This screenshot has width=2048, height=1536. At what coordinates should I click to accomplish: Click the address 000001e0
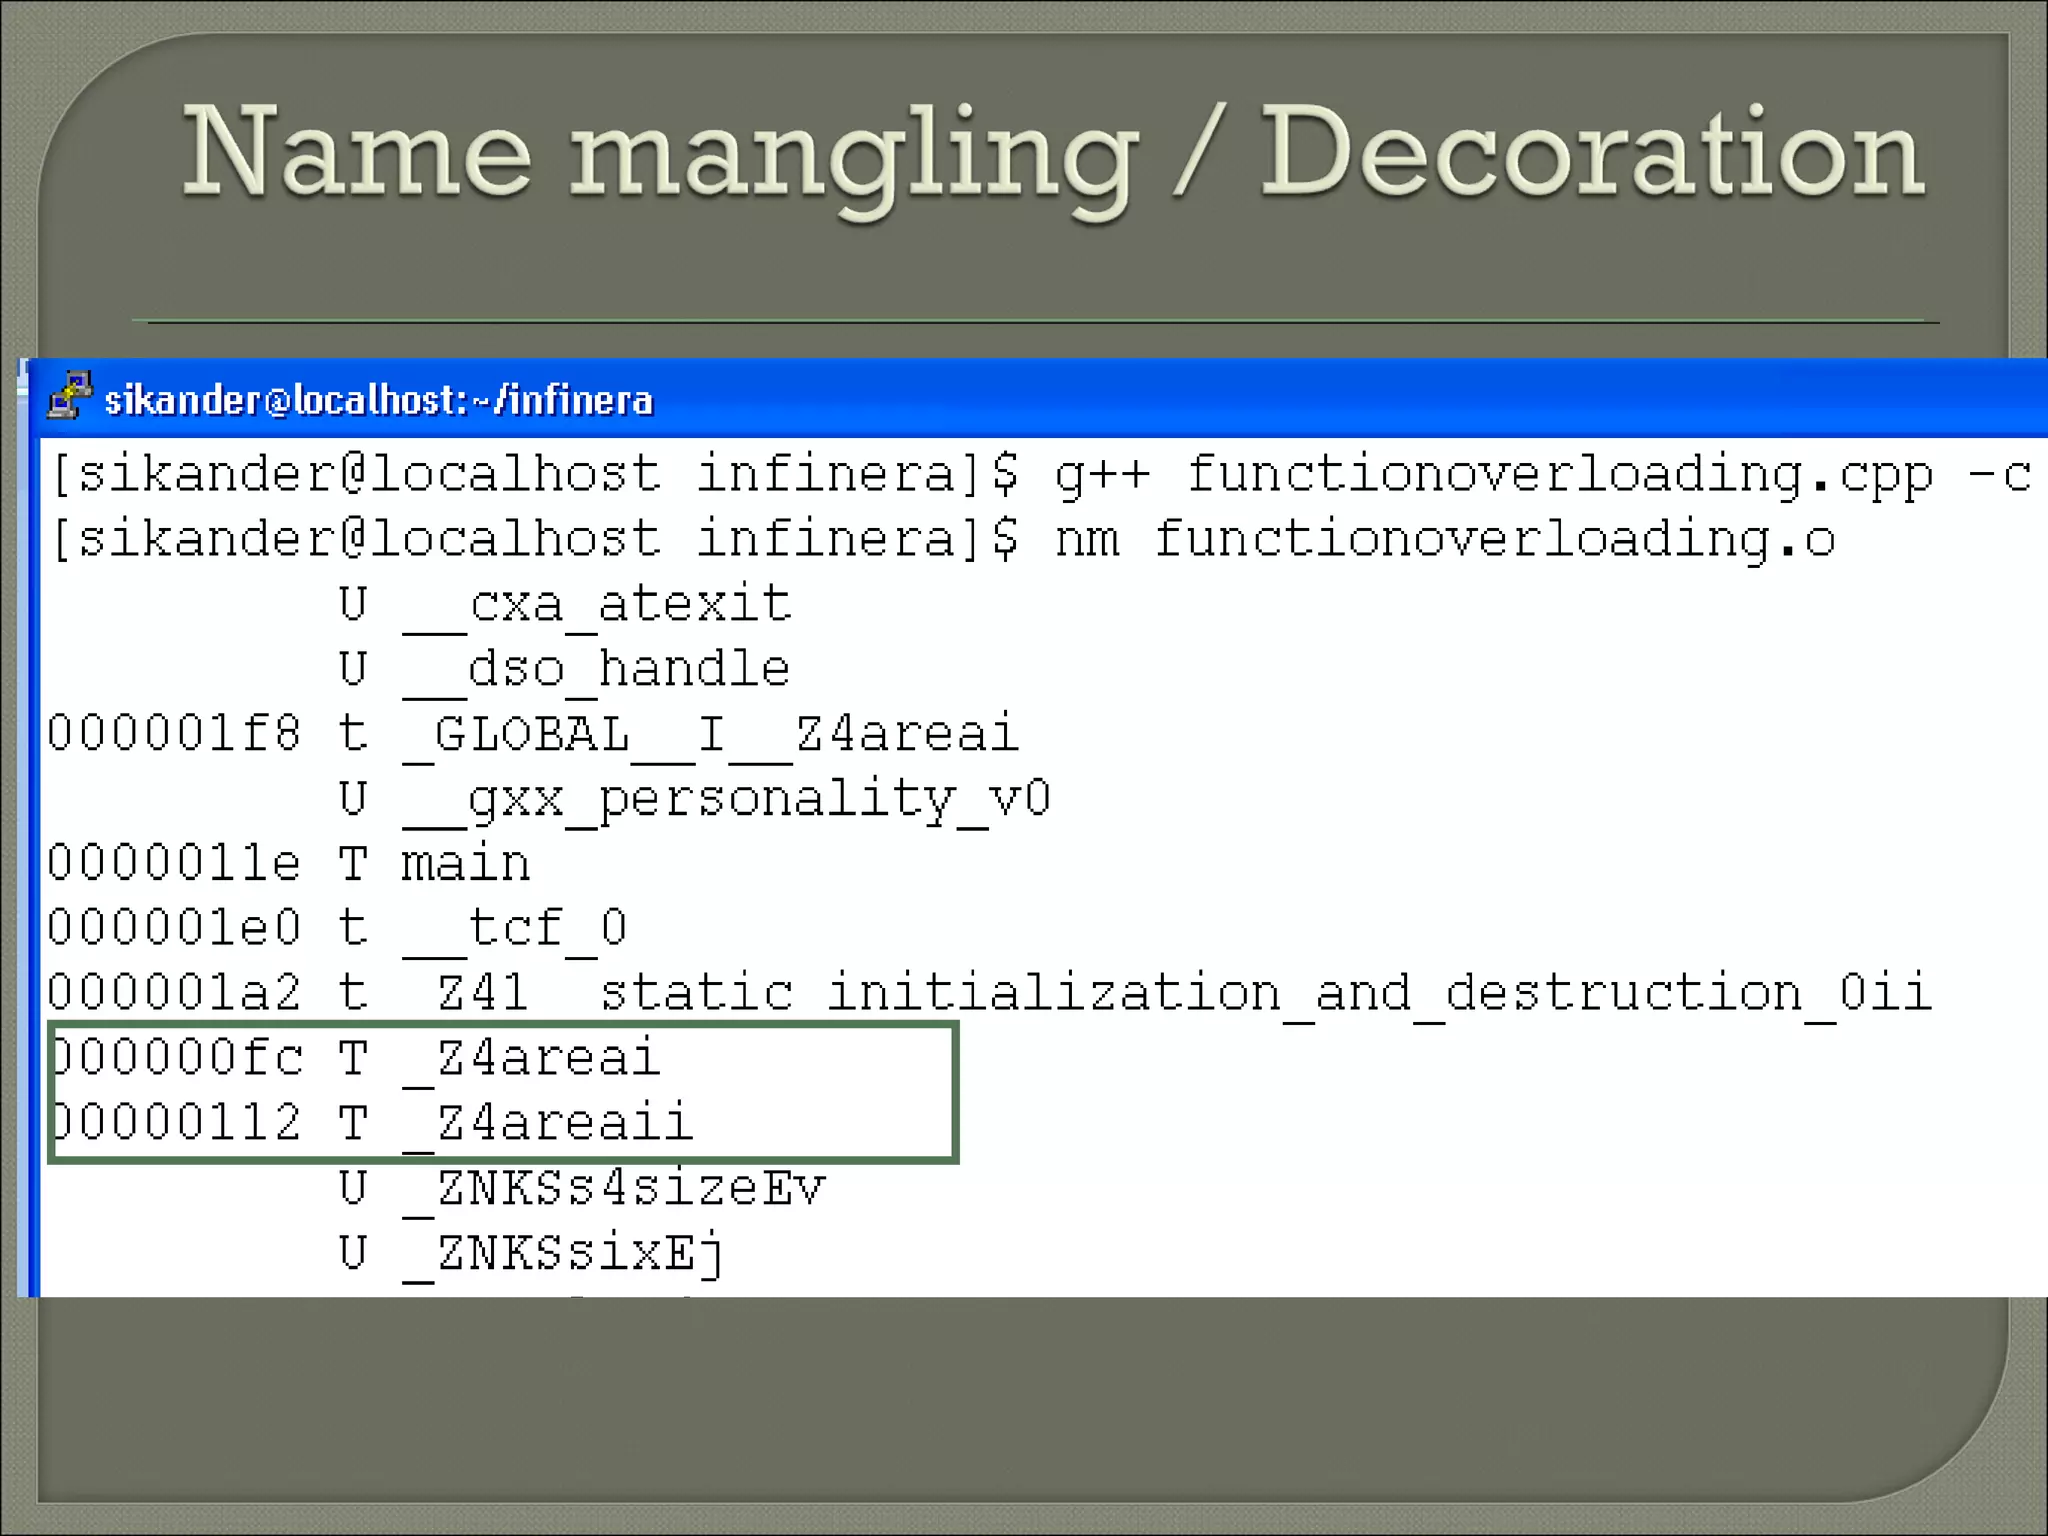(x=173, y=928)
